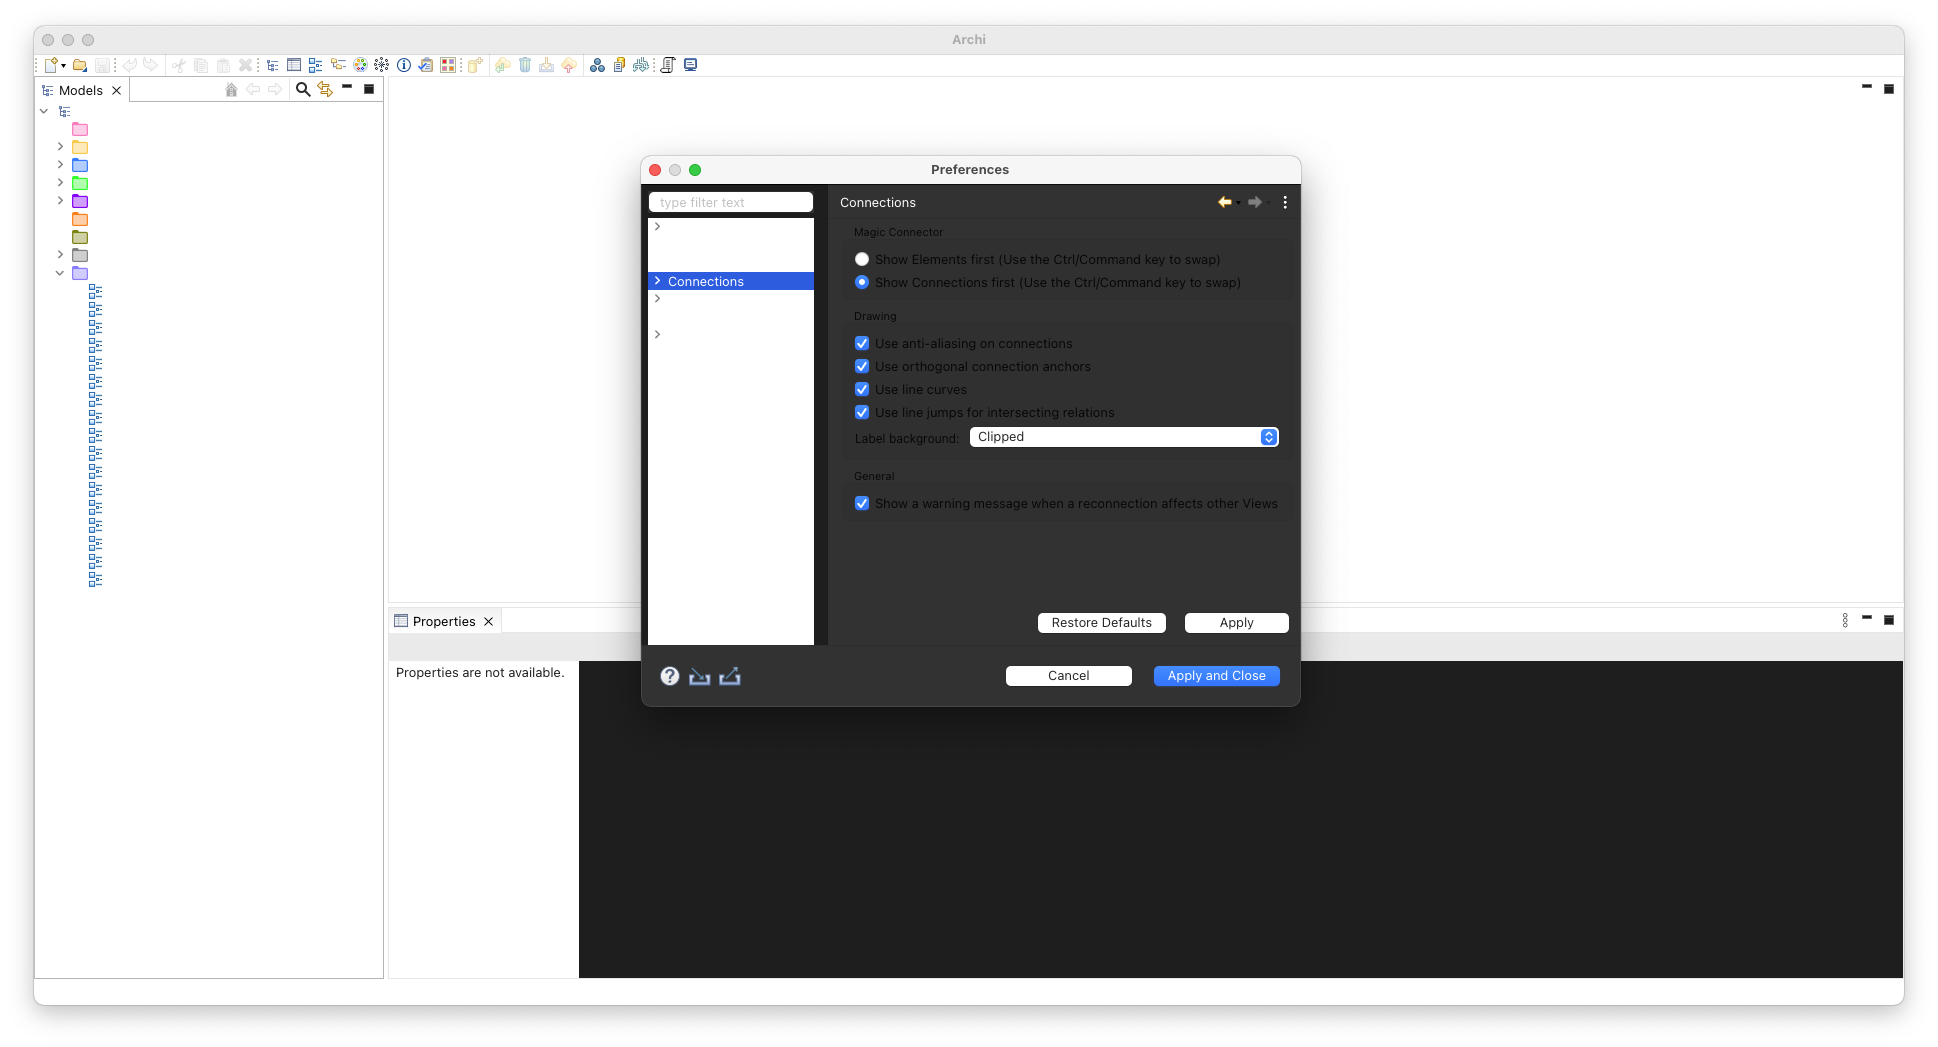The width and height of the screenshot is (1938, 1047).
Task: Click the Apply and Close button
Action: pos(1216,676)
